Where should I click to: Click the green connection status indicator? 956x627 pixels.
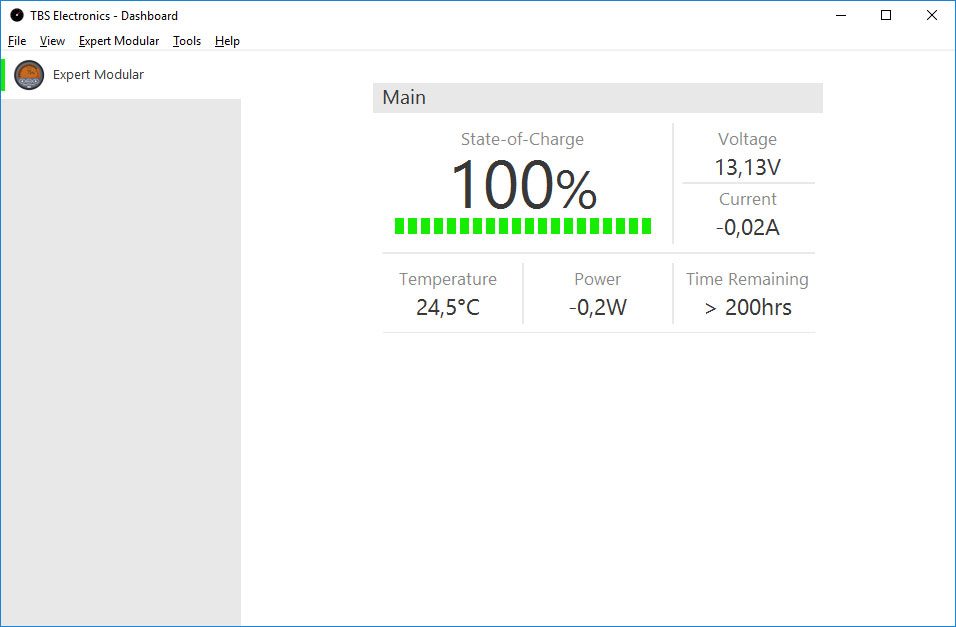pyautogui.click(x=3, y=75)
